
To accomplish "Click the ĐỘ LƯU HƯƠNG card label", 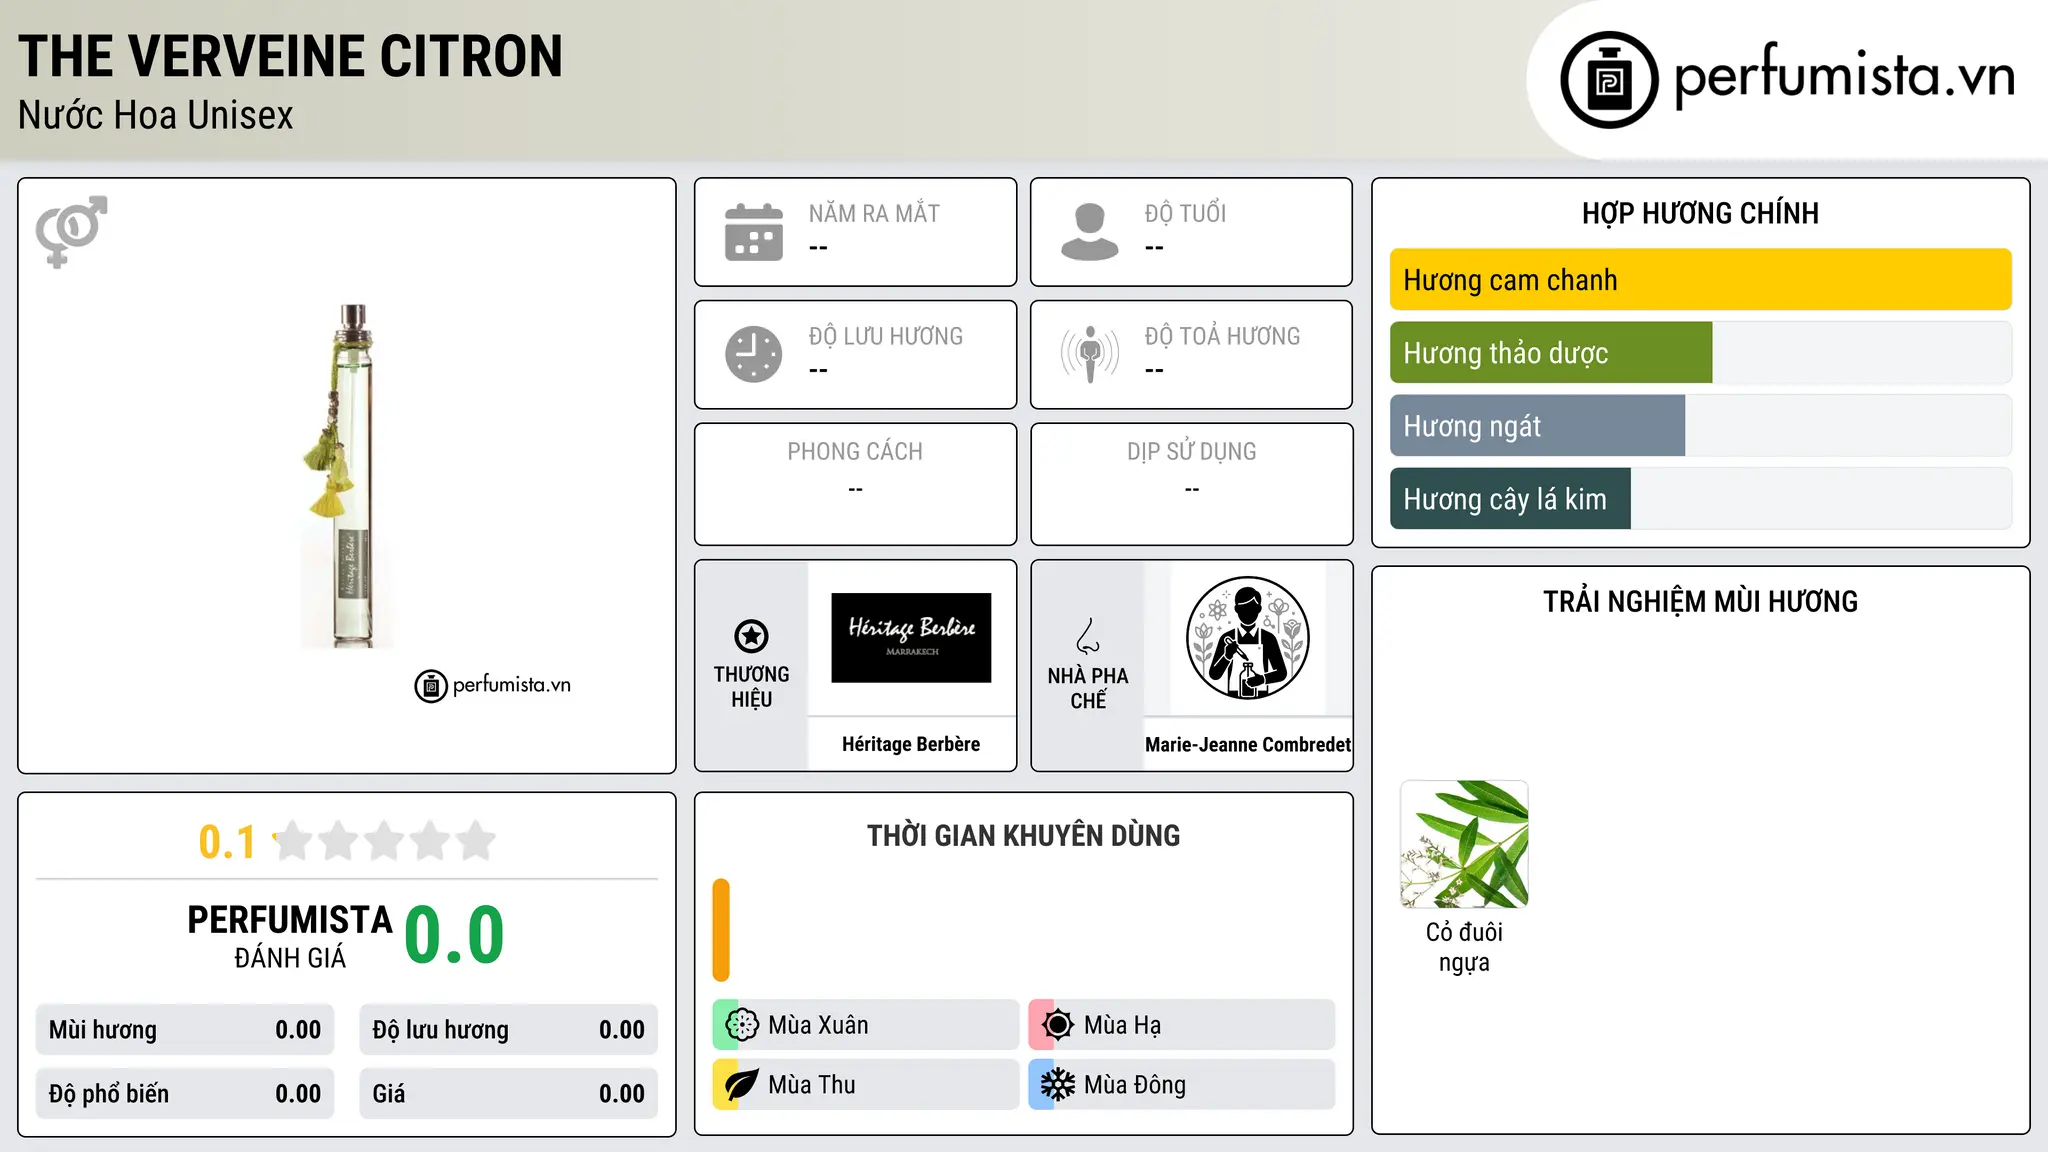I will click(x=886, y=336).
